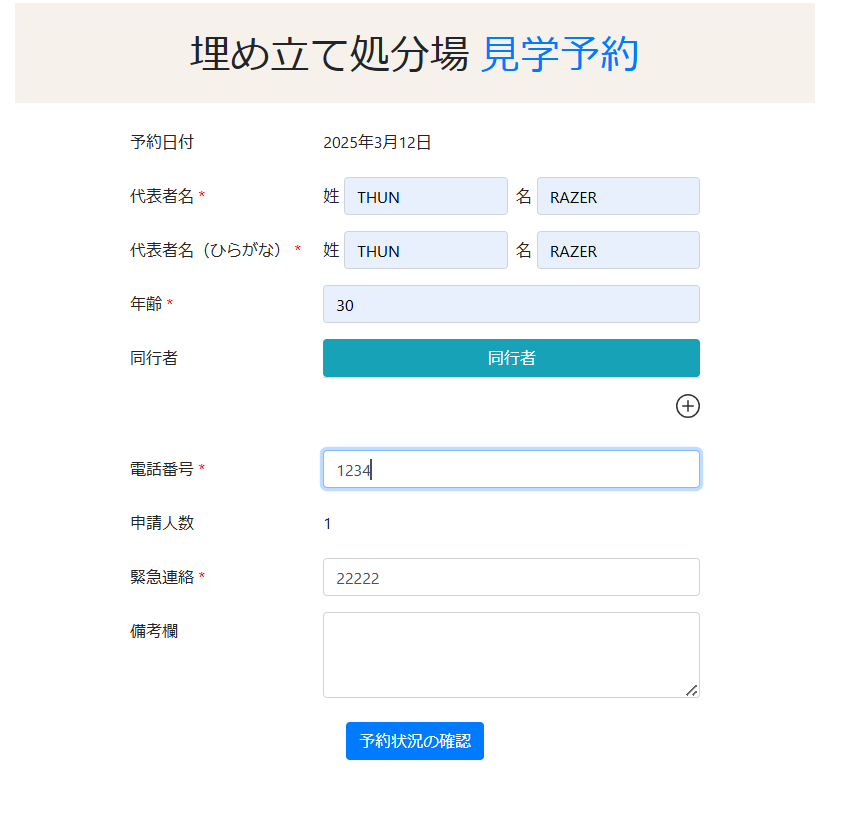851x820 pixels.
Task: Click the 緊急連絡 label
Action: pyautogui.click(x=162, y=576)
